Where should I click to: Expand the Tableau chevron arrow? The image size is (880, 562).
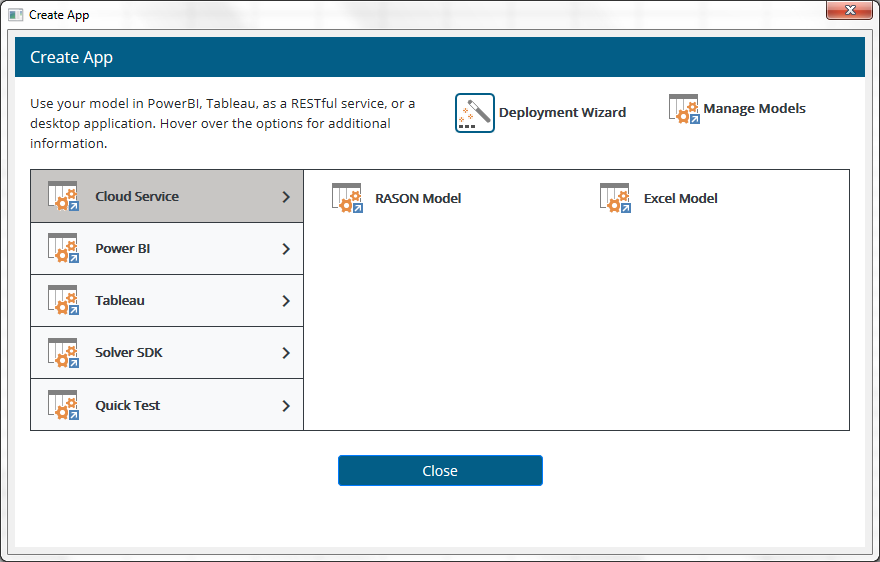[286, 301]
